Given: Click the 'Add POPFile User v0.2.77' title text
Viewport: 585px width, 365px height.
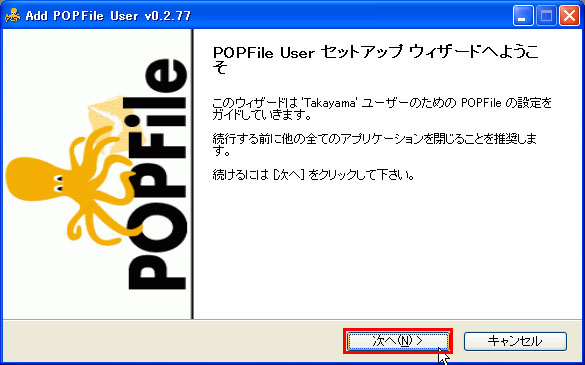Looking at the screenshot, I should pos(108,16).
